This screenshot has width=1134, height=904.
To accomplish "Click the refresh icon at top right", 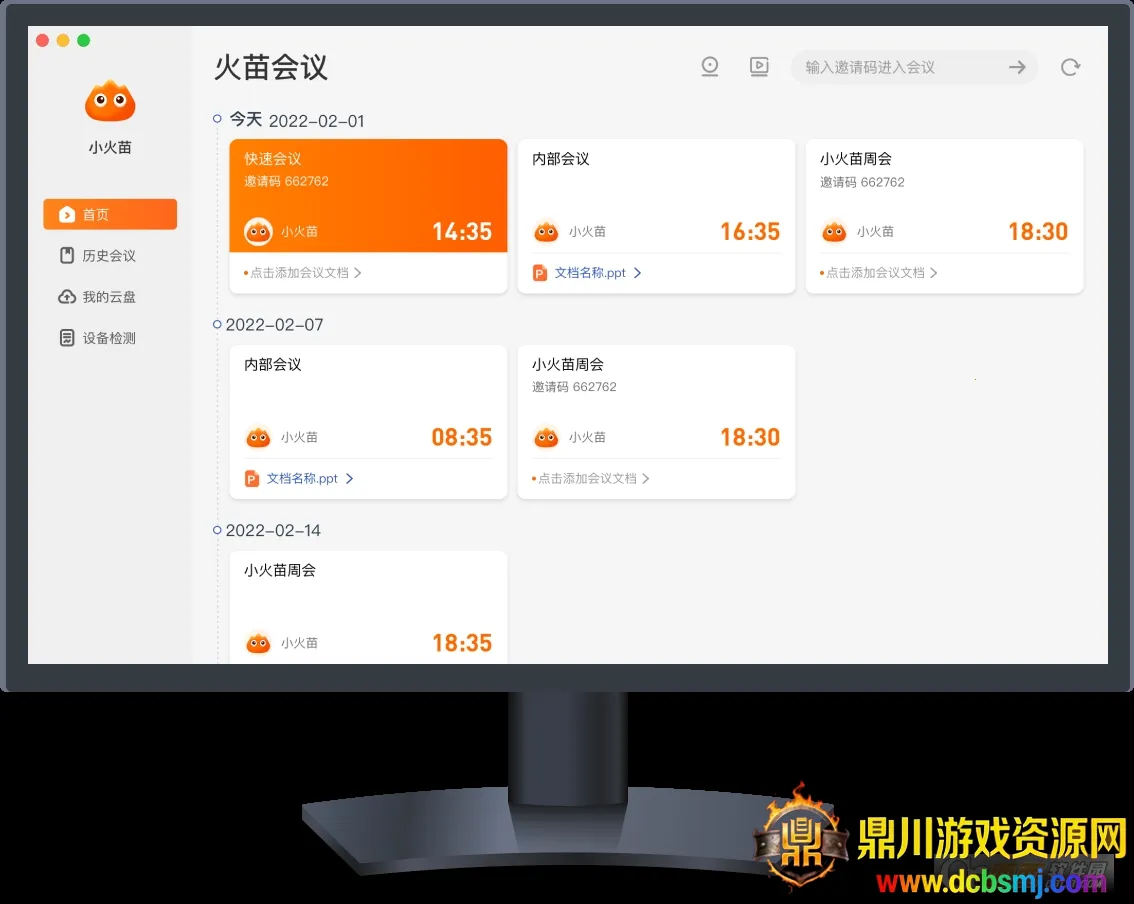I will pos(1070,67).
